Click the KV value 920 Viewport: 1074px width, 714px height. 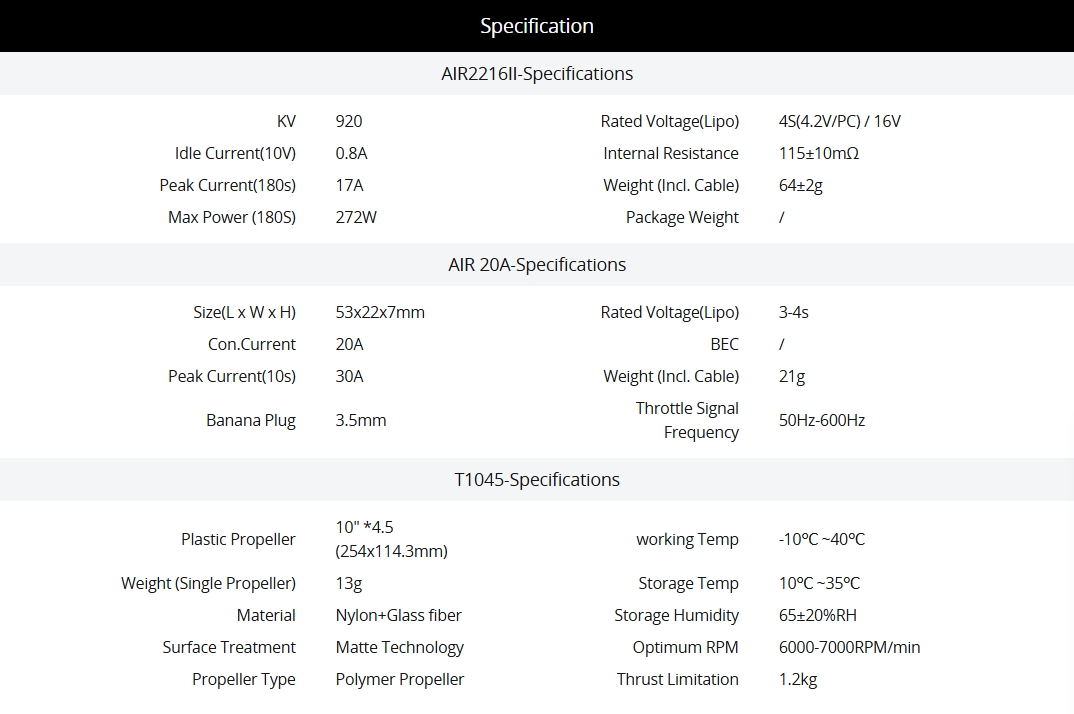coord(349,121)
